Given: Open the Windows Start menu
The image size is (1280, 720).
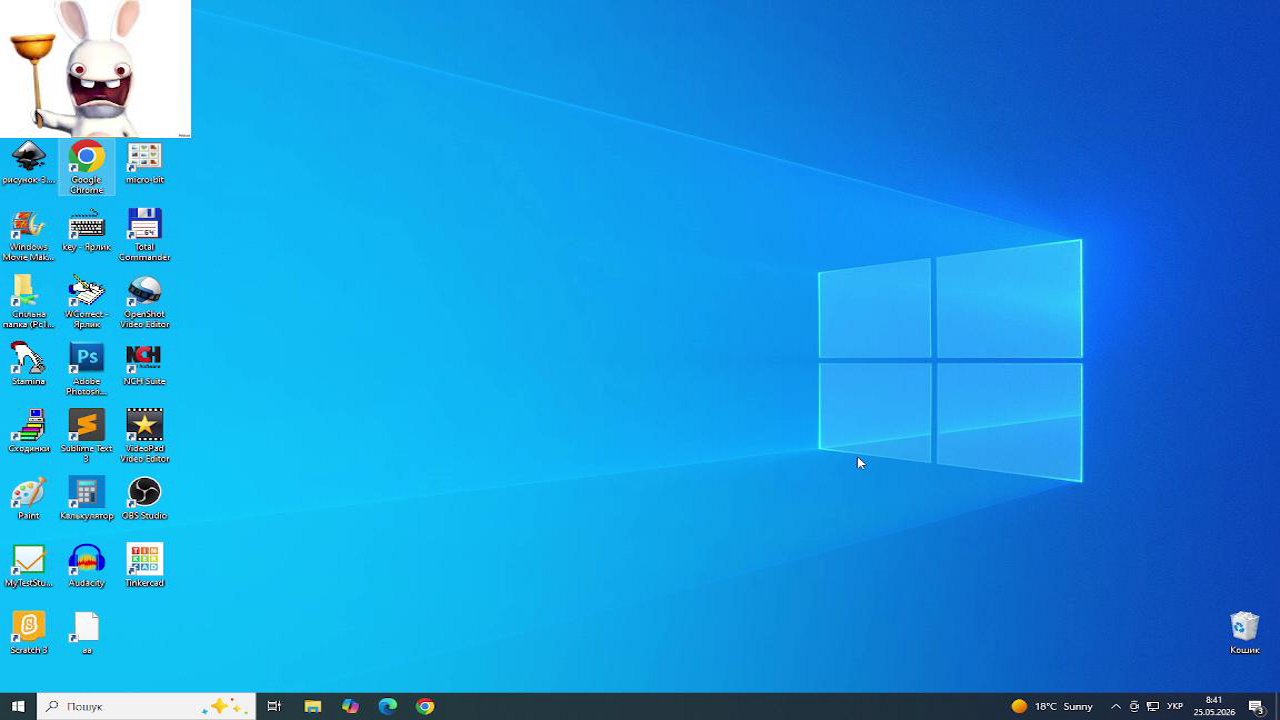Looking at the screenshot, I should (x=18, y=706).
